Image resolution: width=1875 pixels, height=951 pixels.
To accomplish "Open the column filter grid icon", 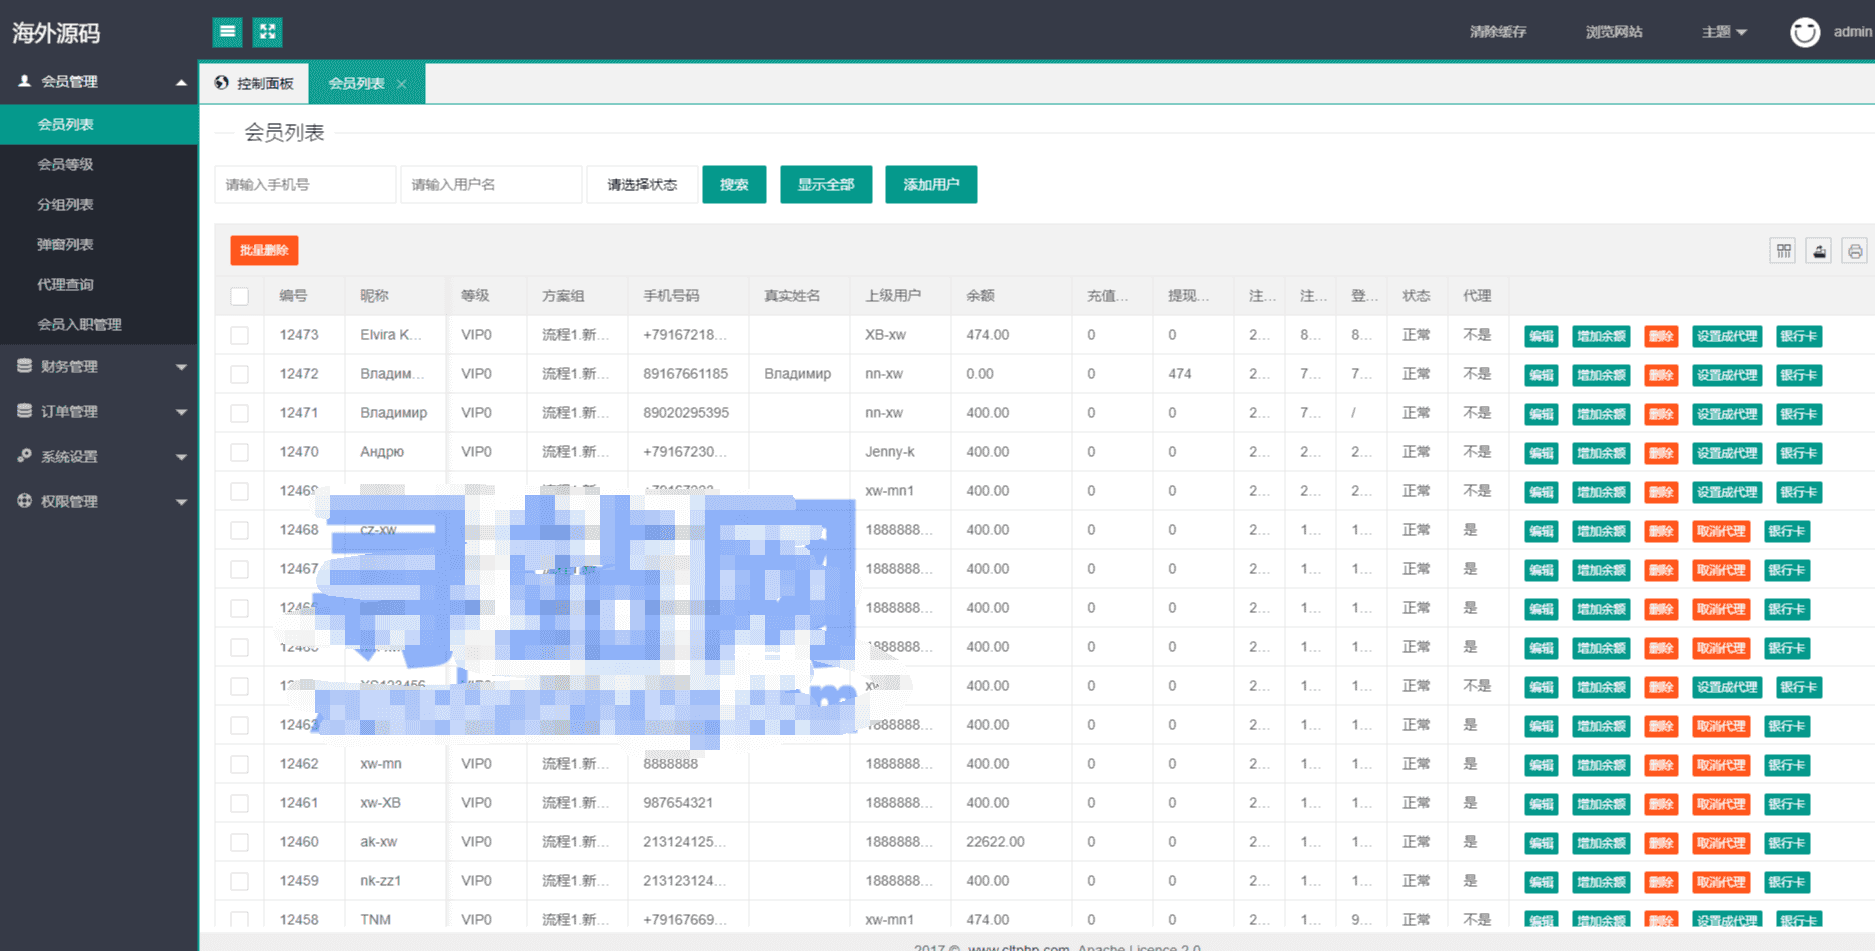I will pos(1783,251).
